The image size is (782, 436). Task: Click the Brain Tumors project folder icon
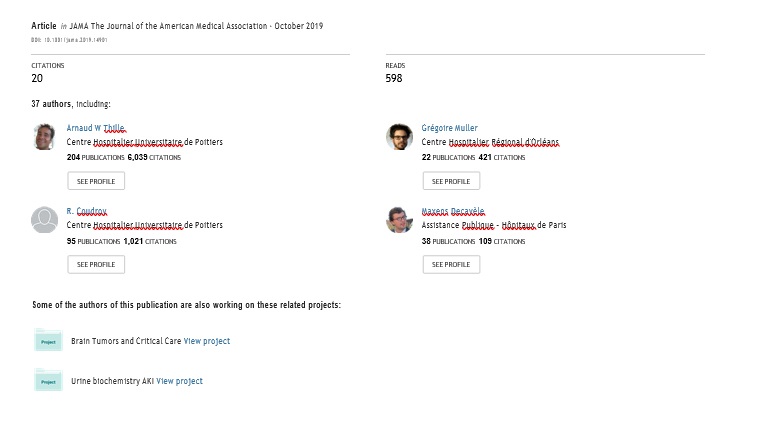click(x=48, y=340)
